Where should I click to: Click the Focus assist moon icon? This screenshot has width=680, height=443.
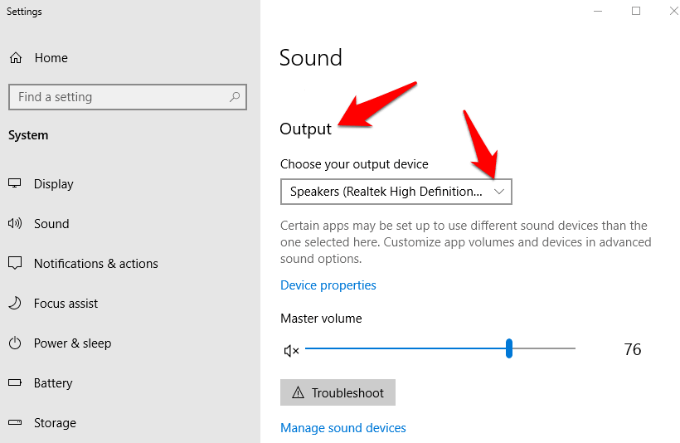click(x=15, y=303)
